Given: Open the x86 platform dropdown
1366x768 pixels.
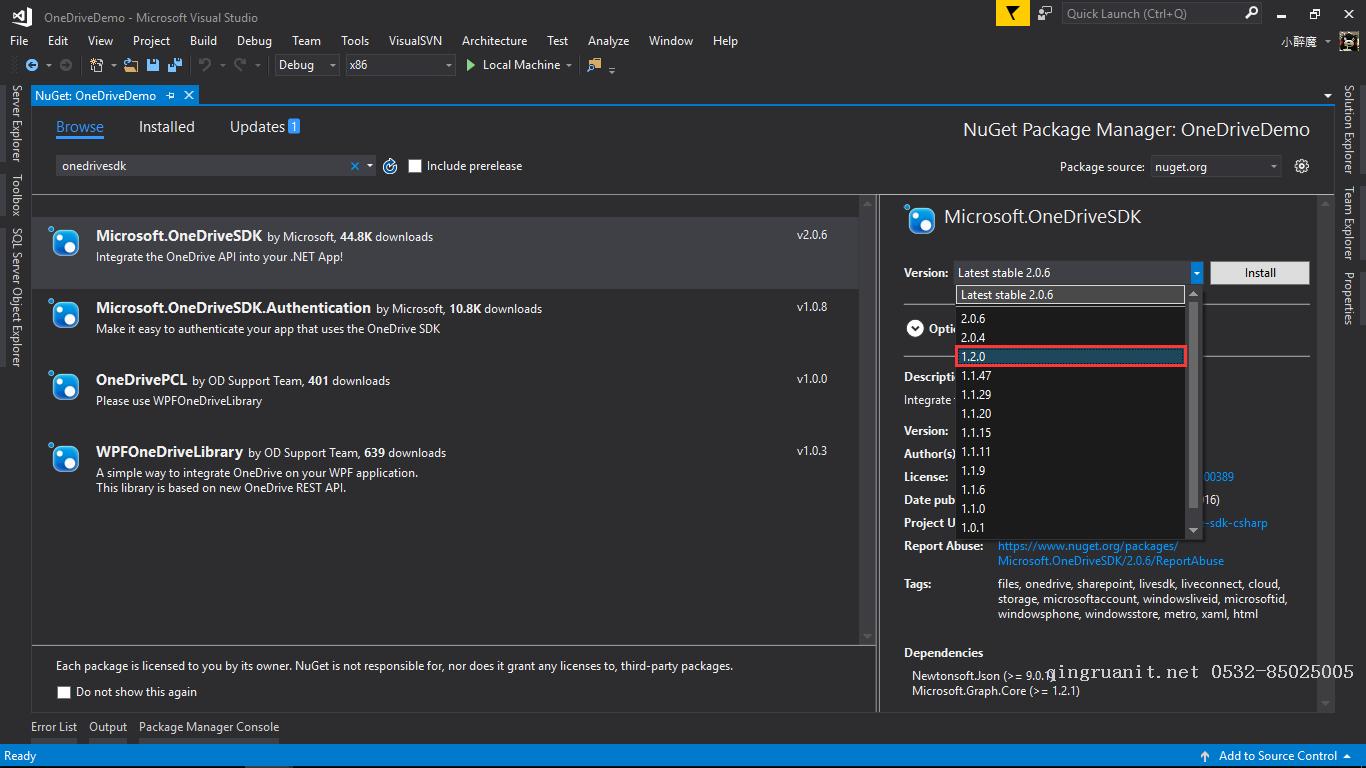Looking at the screenshot, I should (x=400, y=65).
